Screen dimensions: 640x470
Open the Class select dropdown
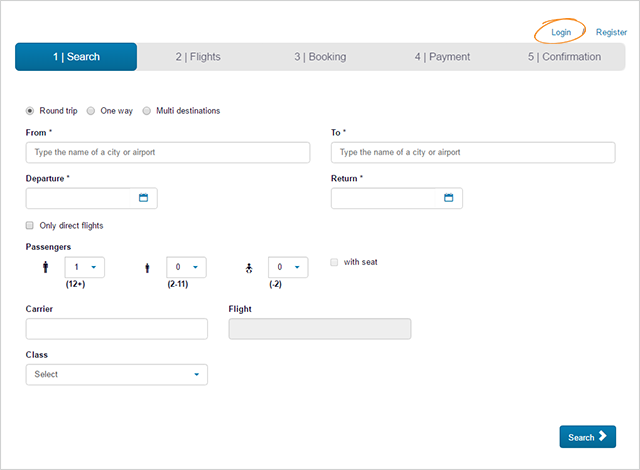pos(116,374)
